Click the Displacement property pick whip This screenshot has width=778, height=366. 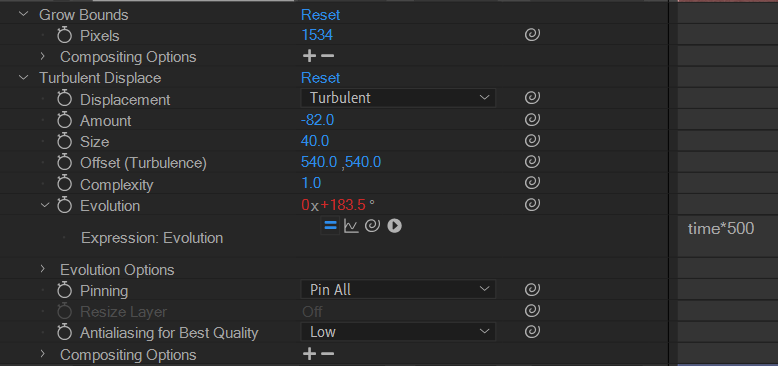tap(532, 98)
